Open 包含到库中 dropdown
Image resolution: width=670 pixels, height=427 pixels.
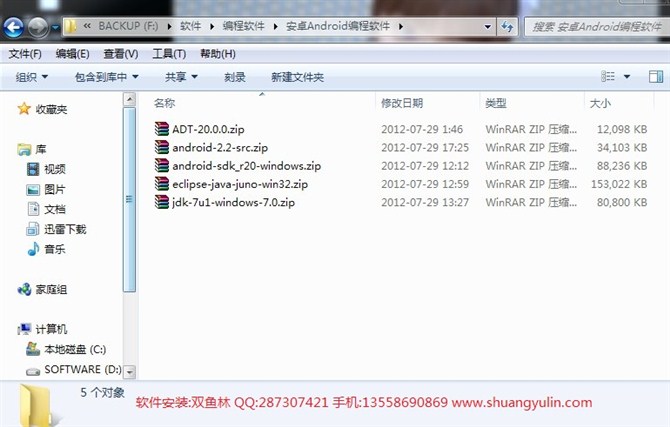pyautogui.click(x=107, y=77)
